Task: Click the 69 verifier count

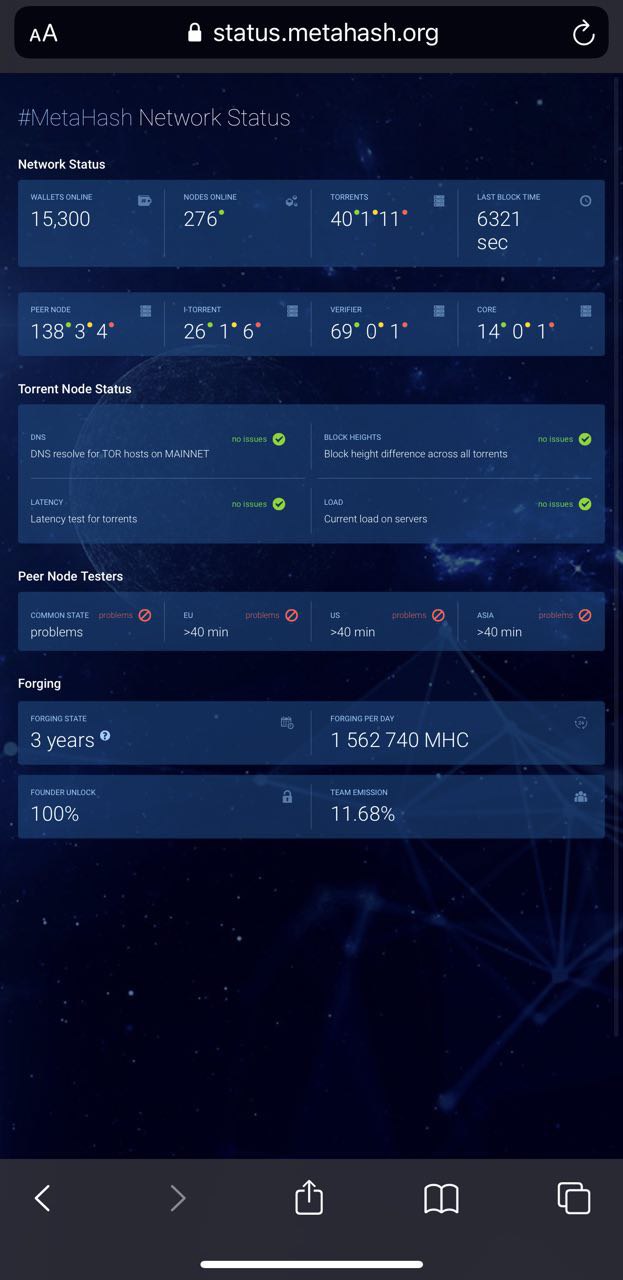Action: point(342,331)
